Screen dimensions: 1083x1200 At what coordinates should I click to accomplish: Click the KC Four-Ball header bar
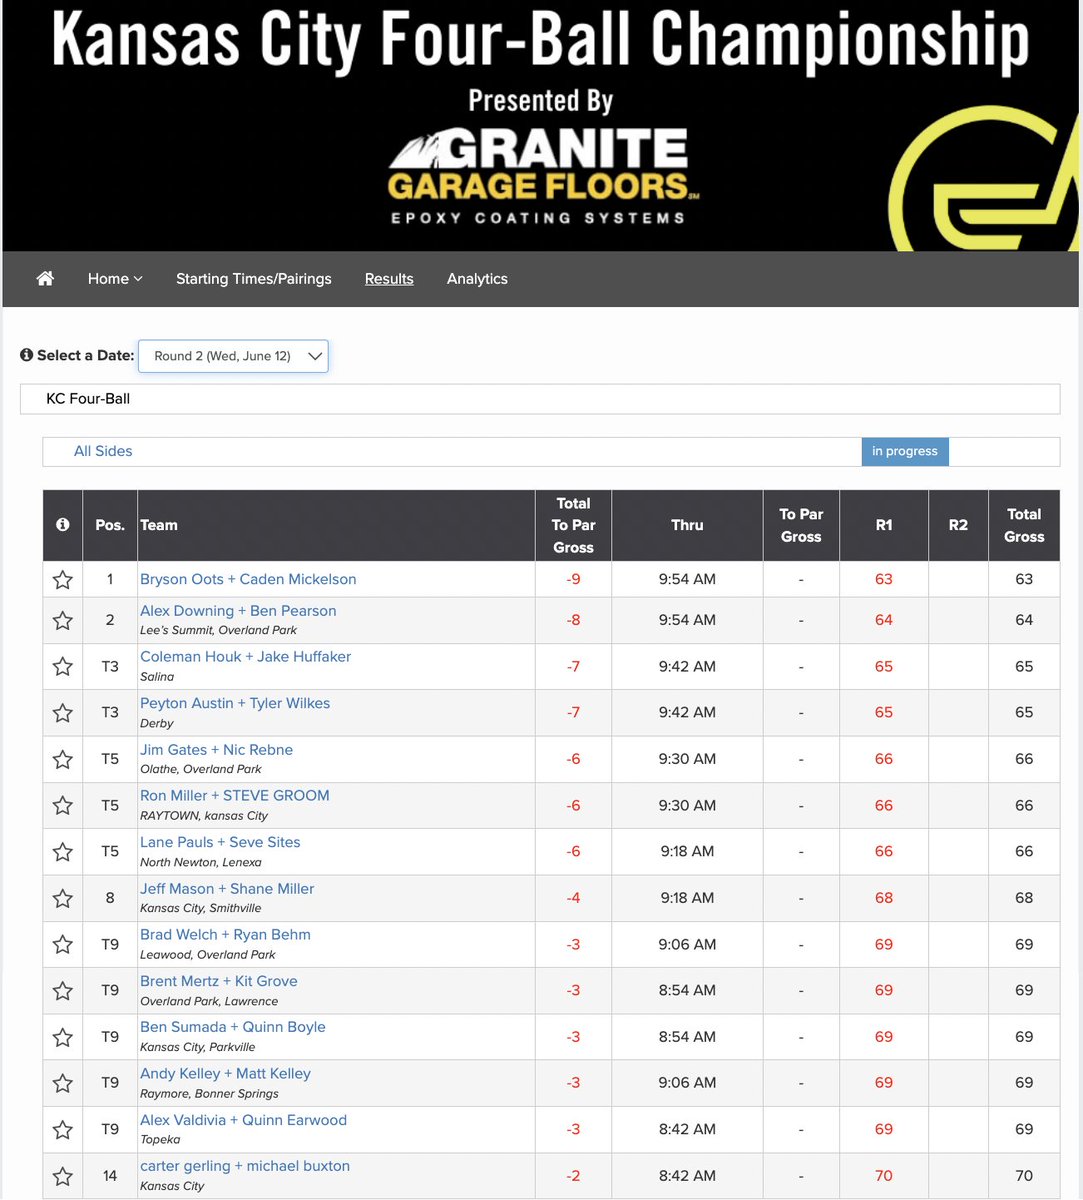[89, 398]
